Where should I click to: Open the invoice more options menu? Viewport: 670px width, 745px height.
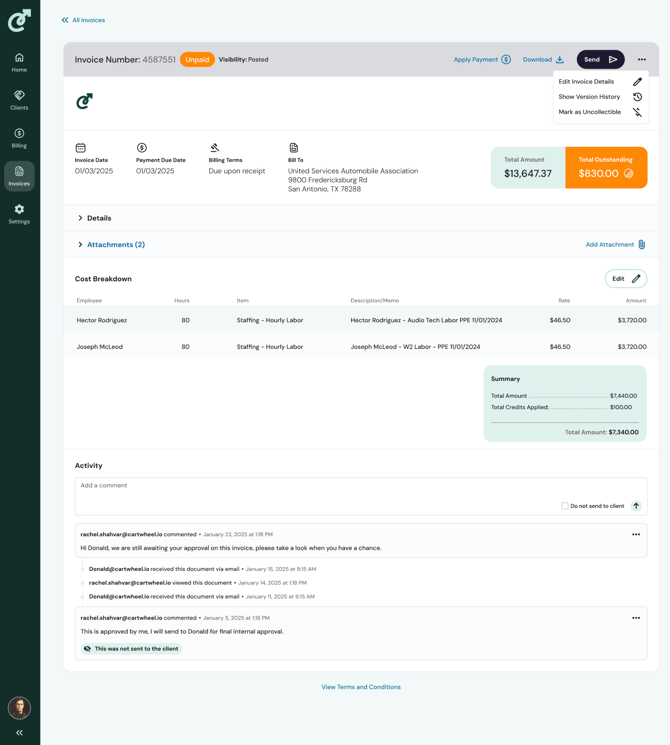point(642,60)
